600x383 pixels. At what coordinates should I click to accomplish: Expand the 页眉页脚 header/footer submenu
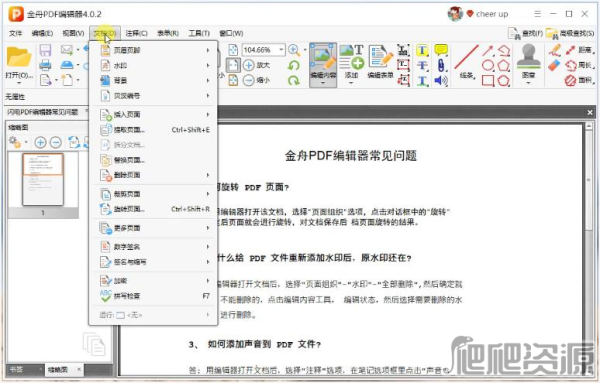[154, 50]
